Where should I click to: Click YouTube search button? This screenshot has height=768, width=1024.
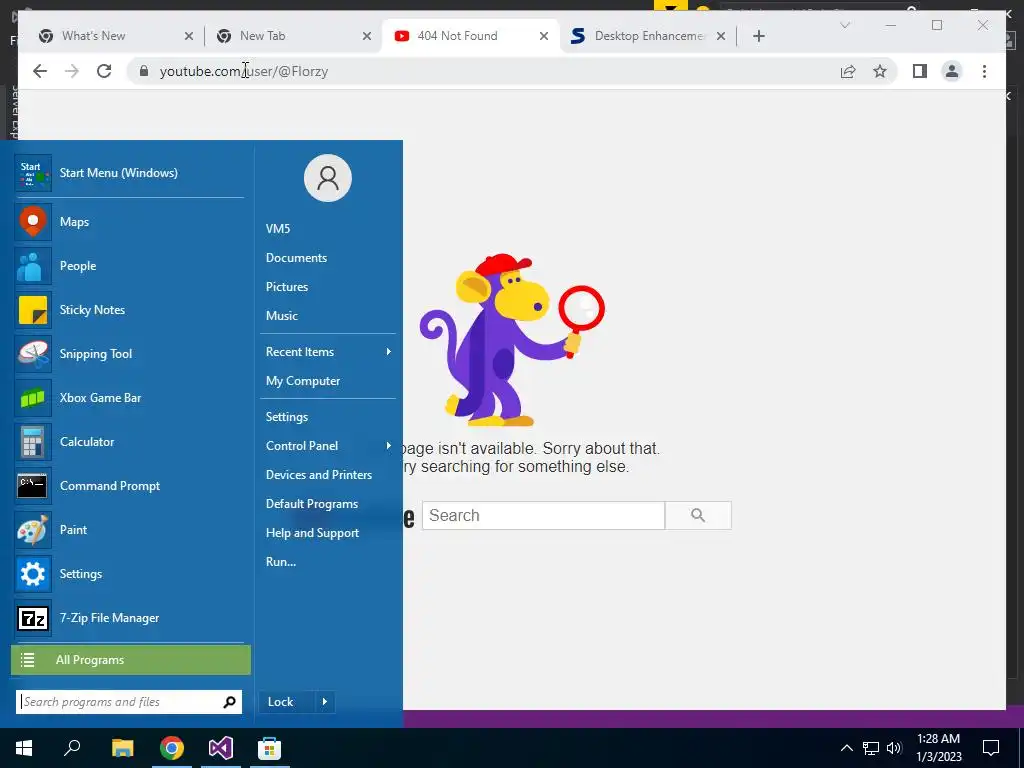[698, 515]
